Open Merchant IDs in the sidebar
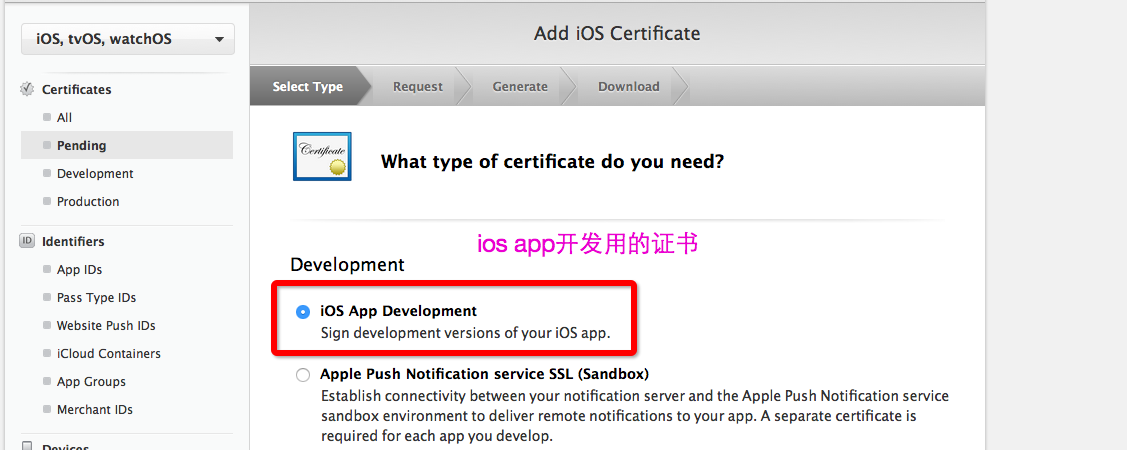Screen dimensions: 1127x450 click(x=95, y=410)
